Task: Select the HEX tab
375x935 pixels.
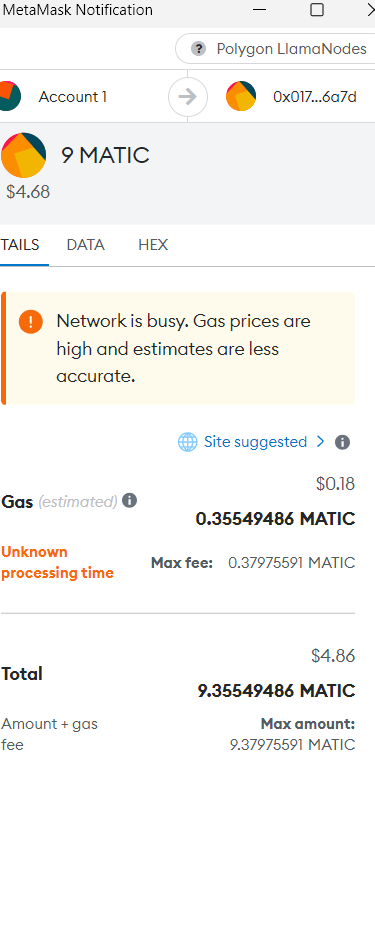Action: point(153,244)
